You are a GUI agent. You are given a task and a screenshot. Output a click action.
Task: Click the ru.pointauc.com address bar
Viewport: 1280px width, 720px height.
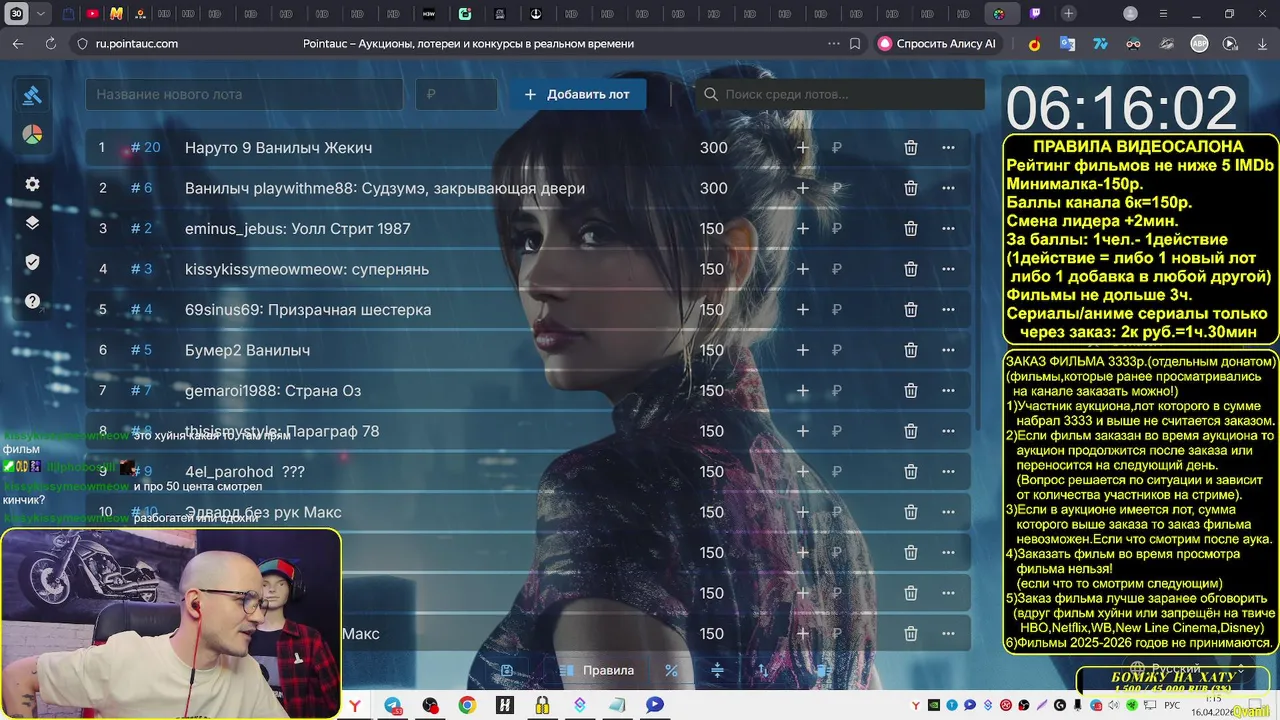tap(137, 44)
